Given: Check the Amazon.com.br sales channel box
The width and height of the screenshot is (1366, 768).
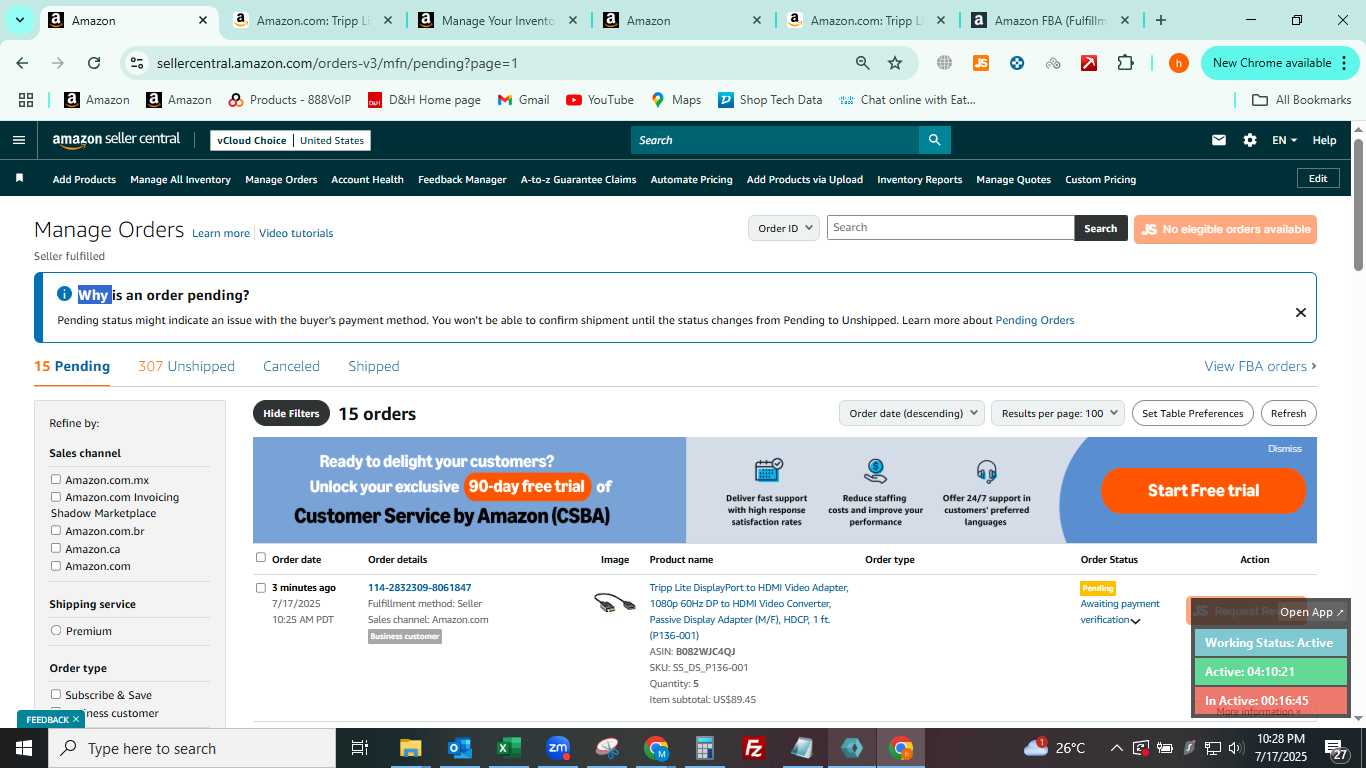Looking at the screenshot, I should 56,530.
